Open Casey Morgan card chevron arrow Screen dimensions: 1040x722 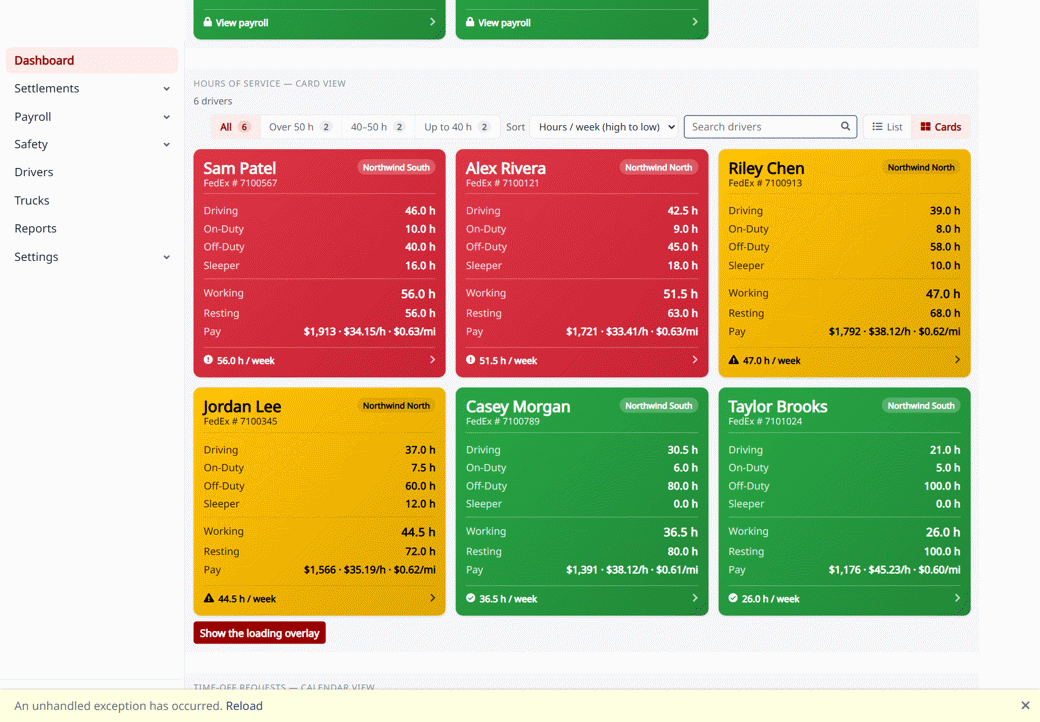click(694, 597)
